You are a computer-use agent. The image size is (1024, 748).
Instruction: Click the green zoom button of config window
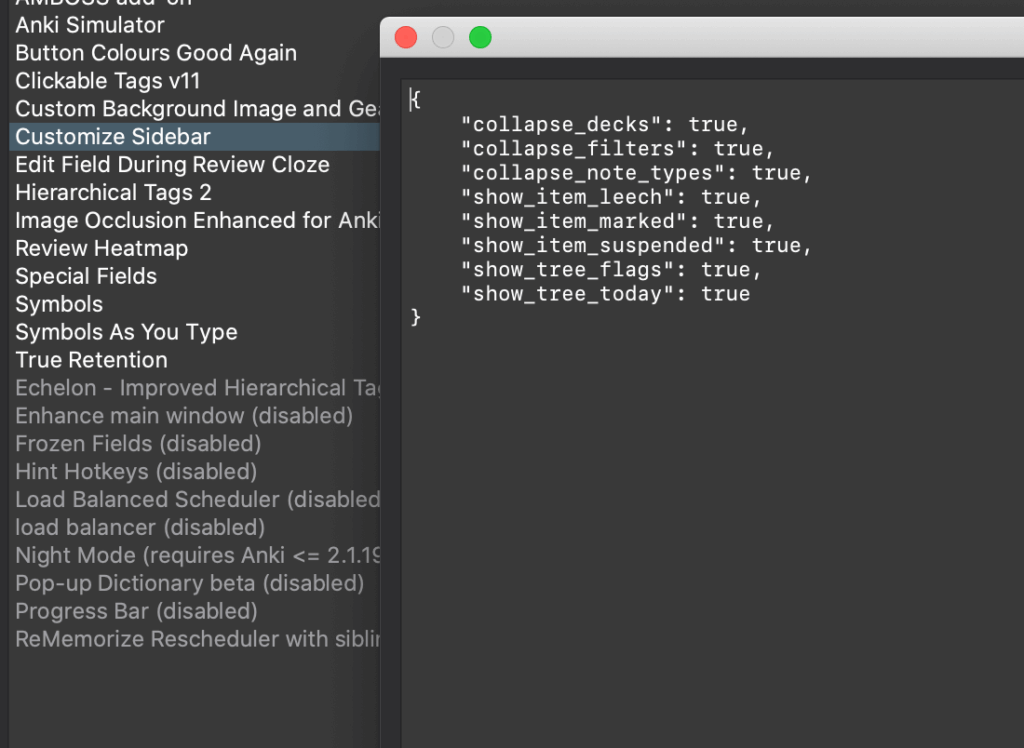coord(480,37)
